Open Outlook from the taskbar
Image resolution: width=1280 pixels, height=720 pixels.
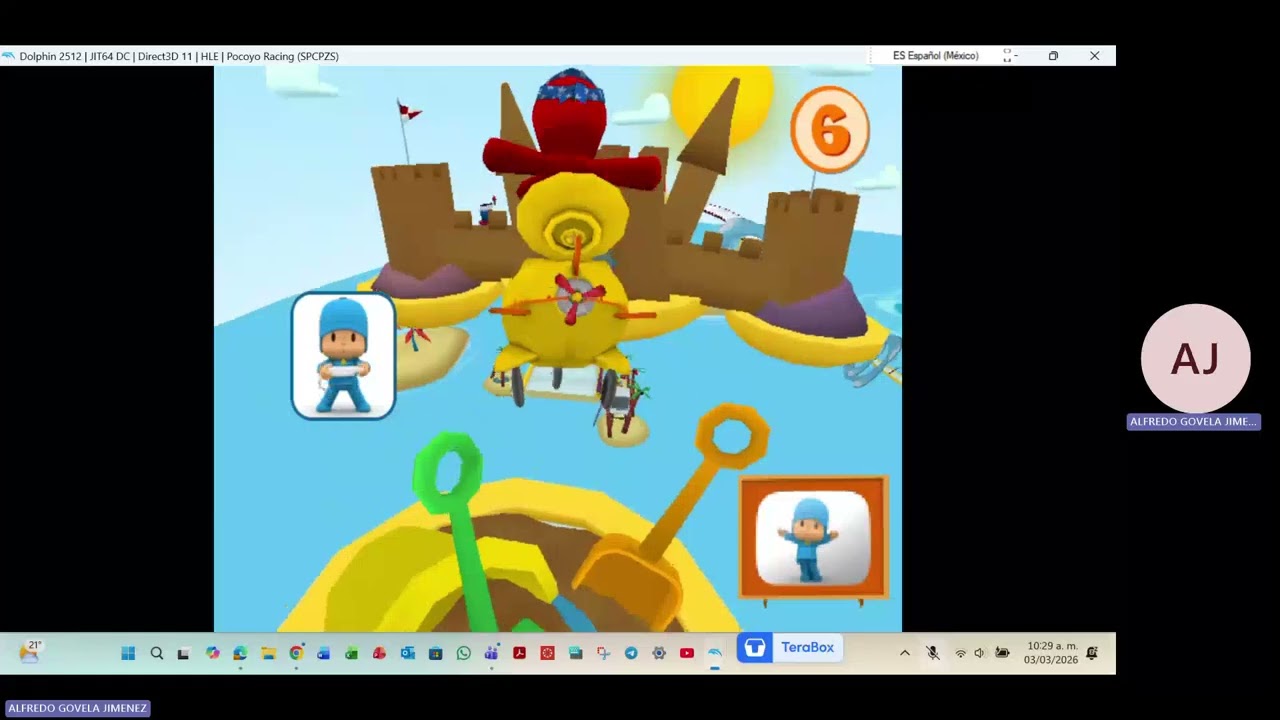407,653
